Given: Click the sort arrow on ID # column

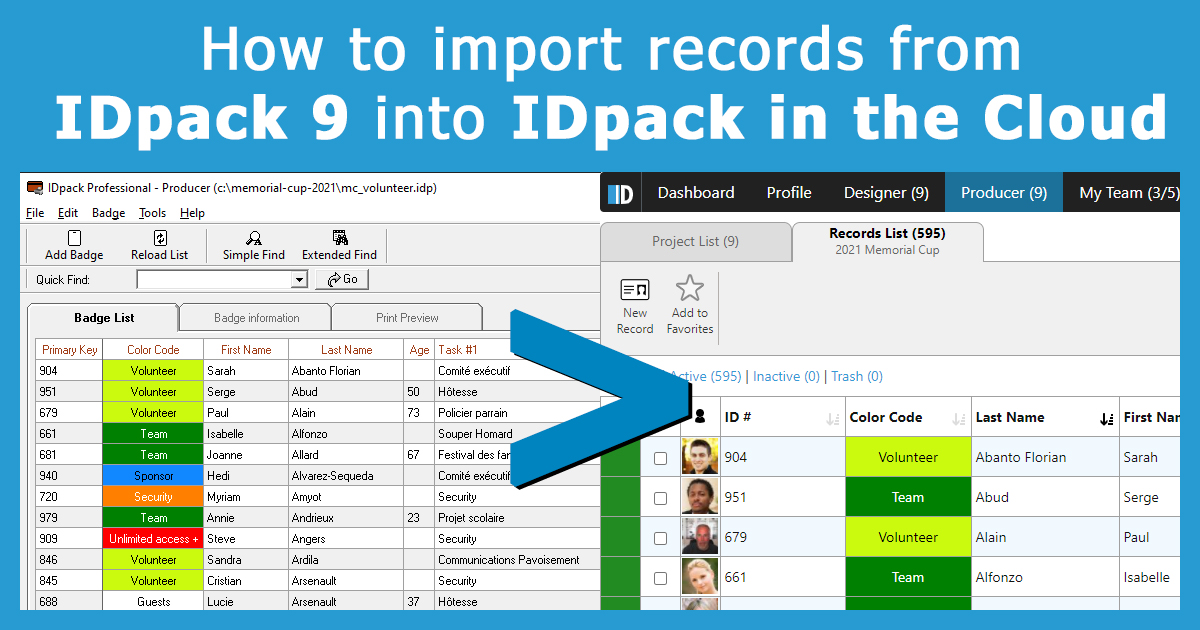Looking at the screenshot, I should pos(833,417).
